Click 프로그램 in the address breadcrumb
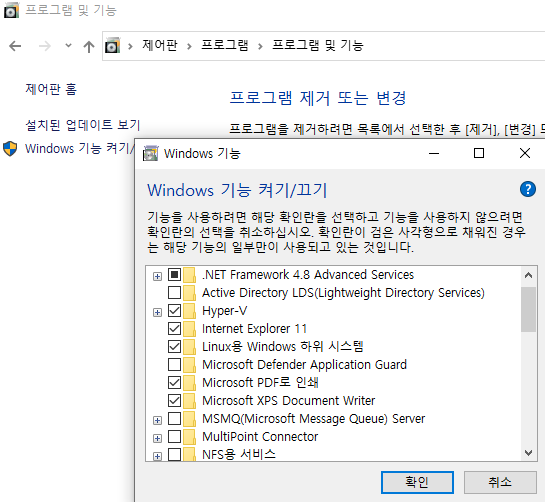The height and width of the screenshot is (502, 545). pyautogui.click(x=225, y=46)
